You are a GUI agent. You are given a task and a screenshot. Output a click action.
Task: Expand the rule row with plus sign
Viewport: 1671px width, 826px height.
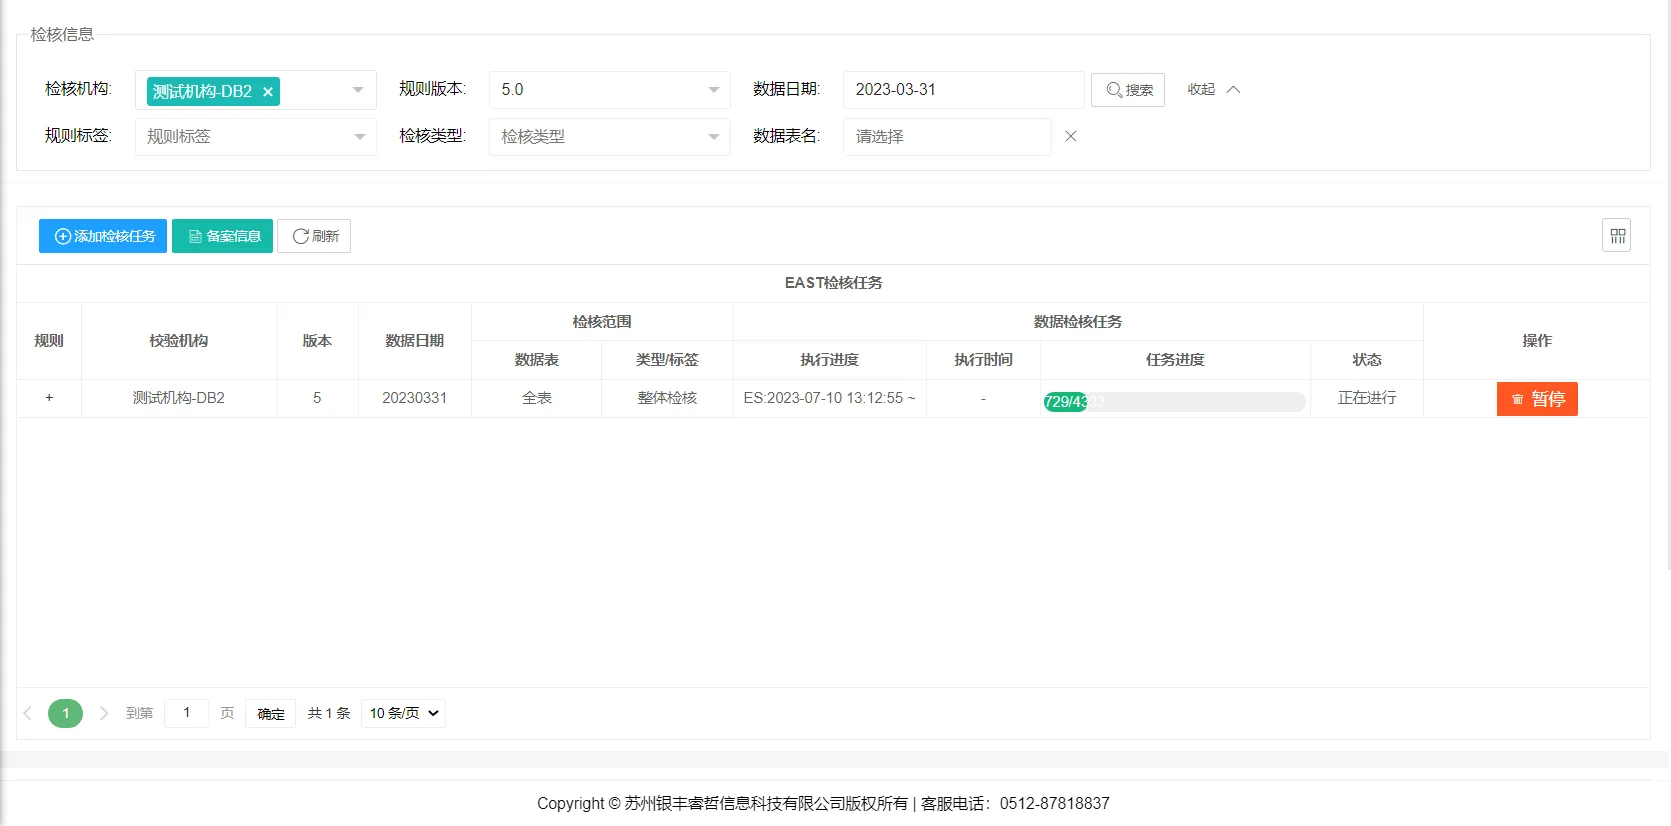[49, 398]
